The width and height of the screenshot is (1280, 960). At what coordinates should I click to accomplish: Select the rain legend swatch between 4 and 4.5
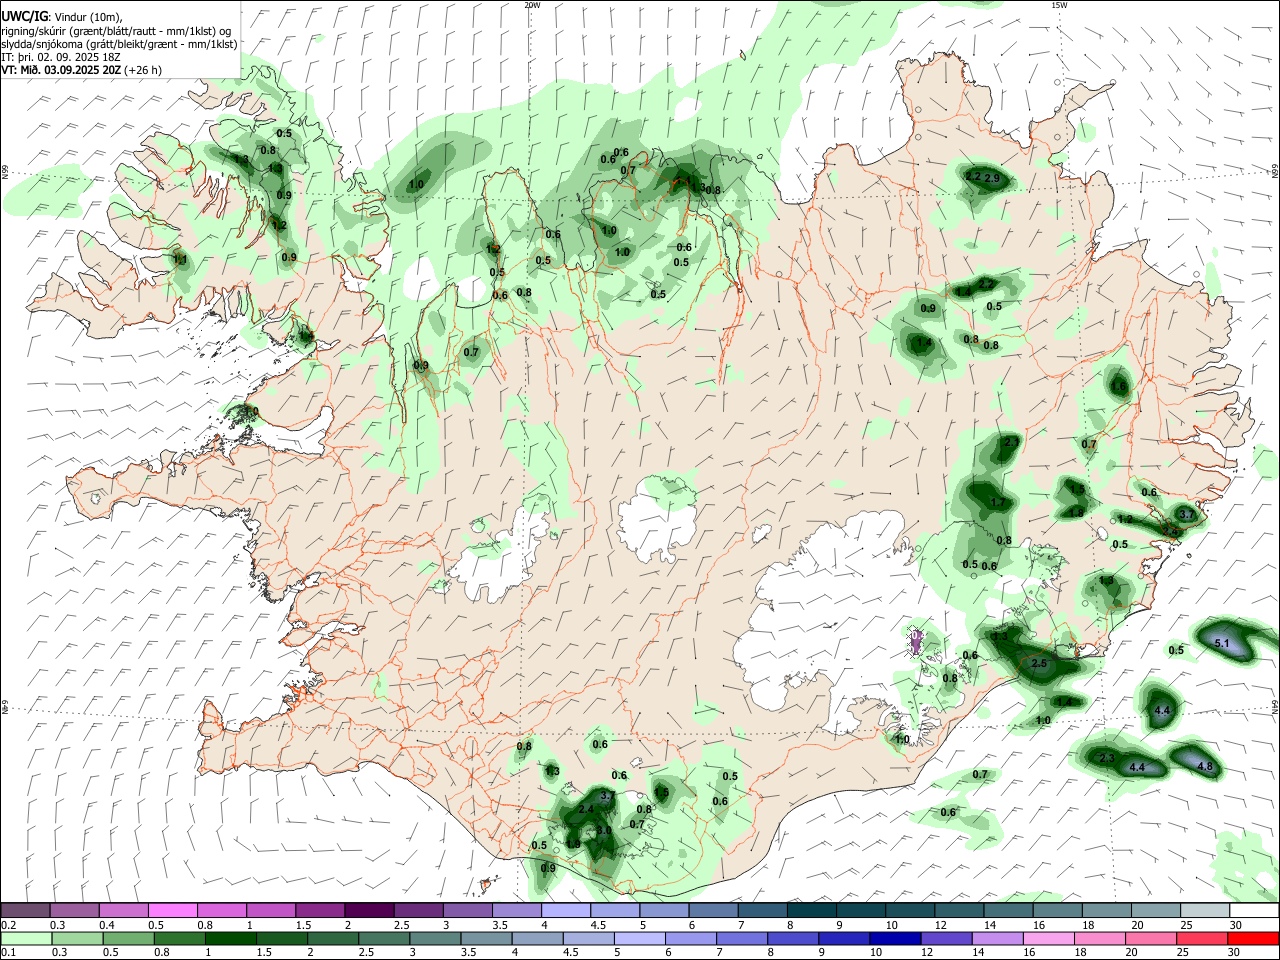[x=537, y=939]
